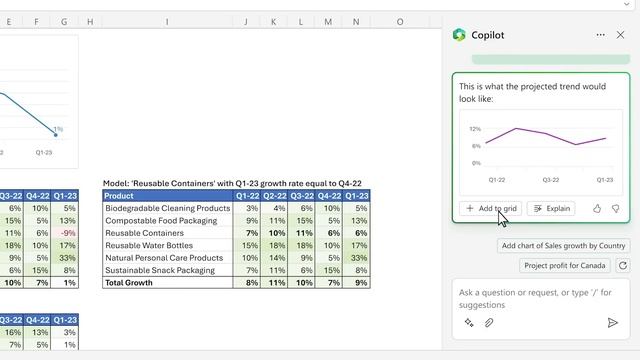The height and width of the screenshot is (360, 640).
Task: Open the sparkle prompt guide icon
Action: (469, 322)
